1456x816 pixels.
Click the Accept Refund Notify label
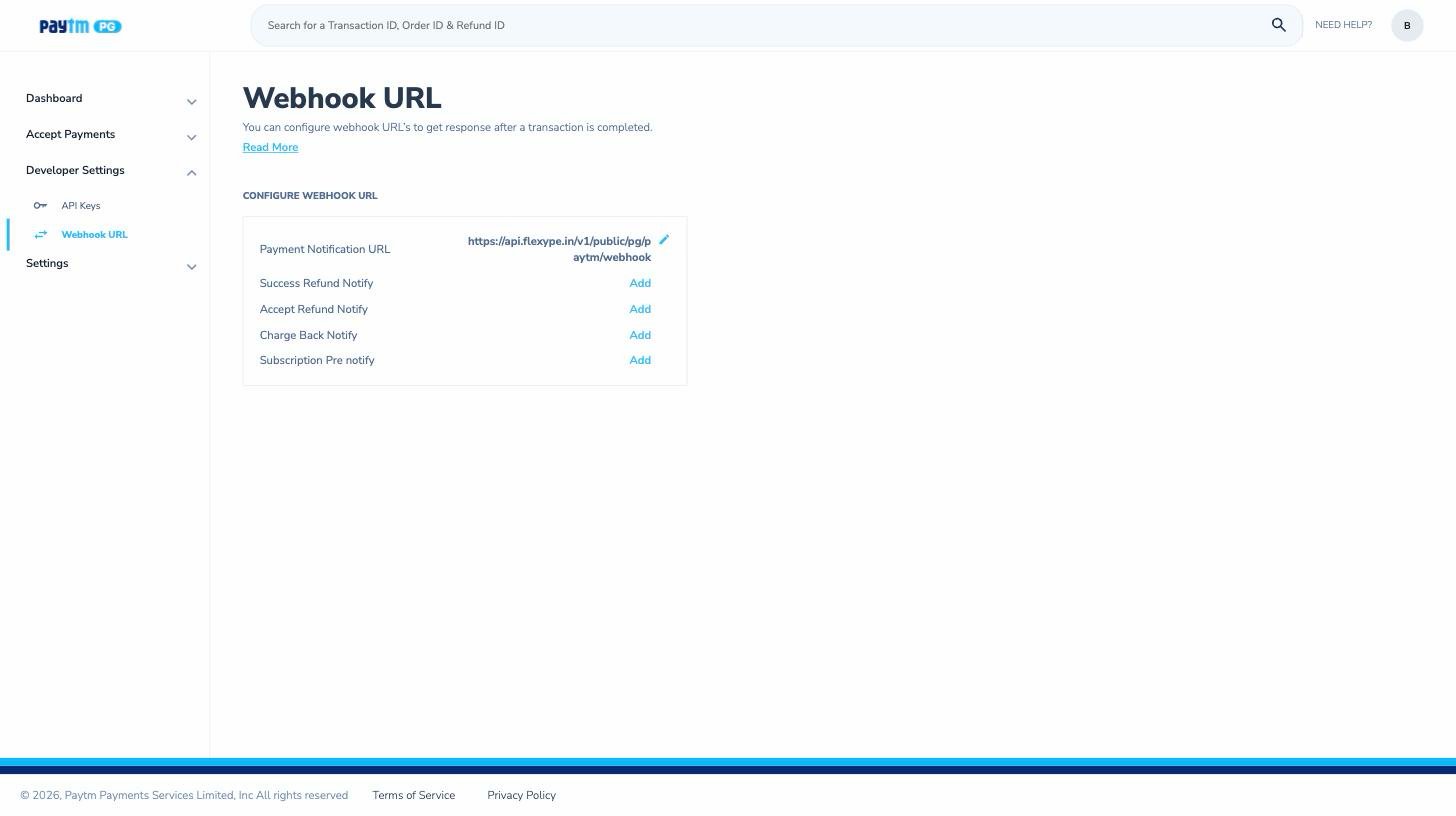[x=313, y=309]
